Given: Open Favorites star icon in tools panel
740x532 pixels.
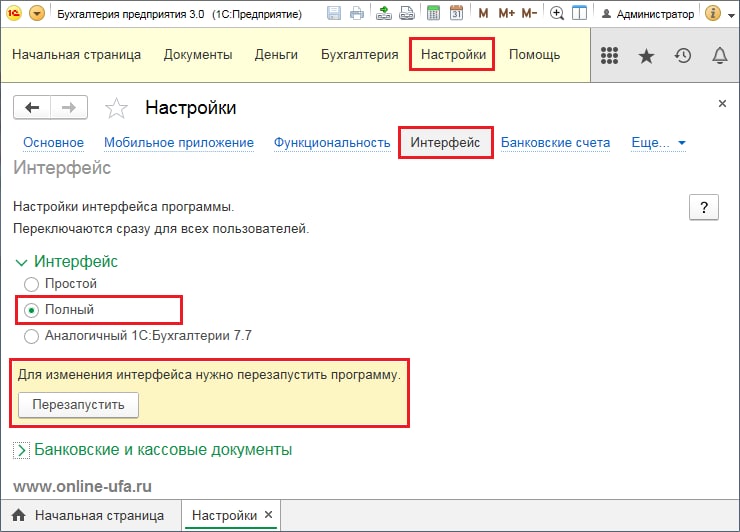Looking at the screenshot, I should (646, 56).
